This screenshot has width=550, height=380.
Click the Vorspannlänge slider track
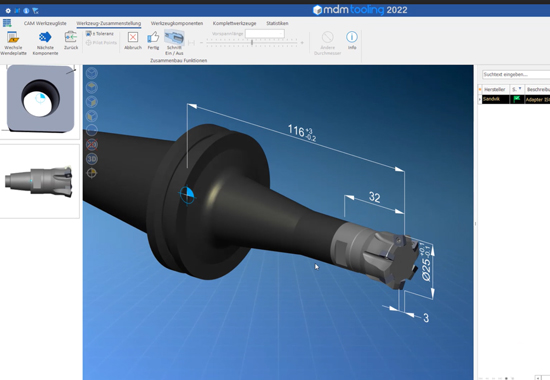point(251,42)
